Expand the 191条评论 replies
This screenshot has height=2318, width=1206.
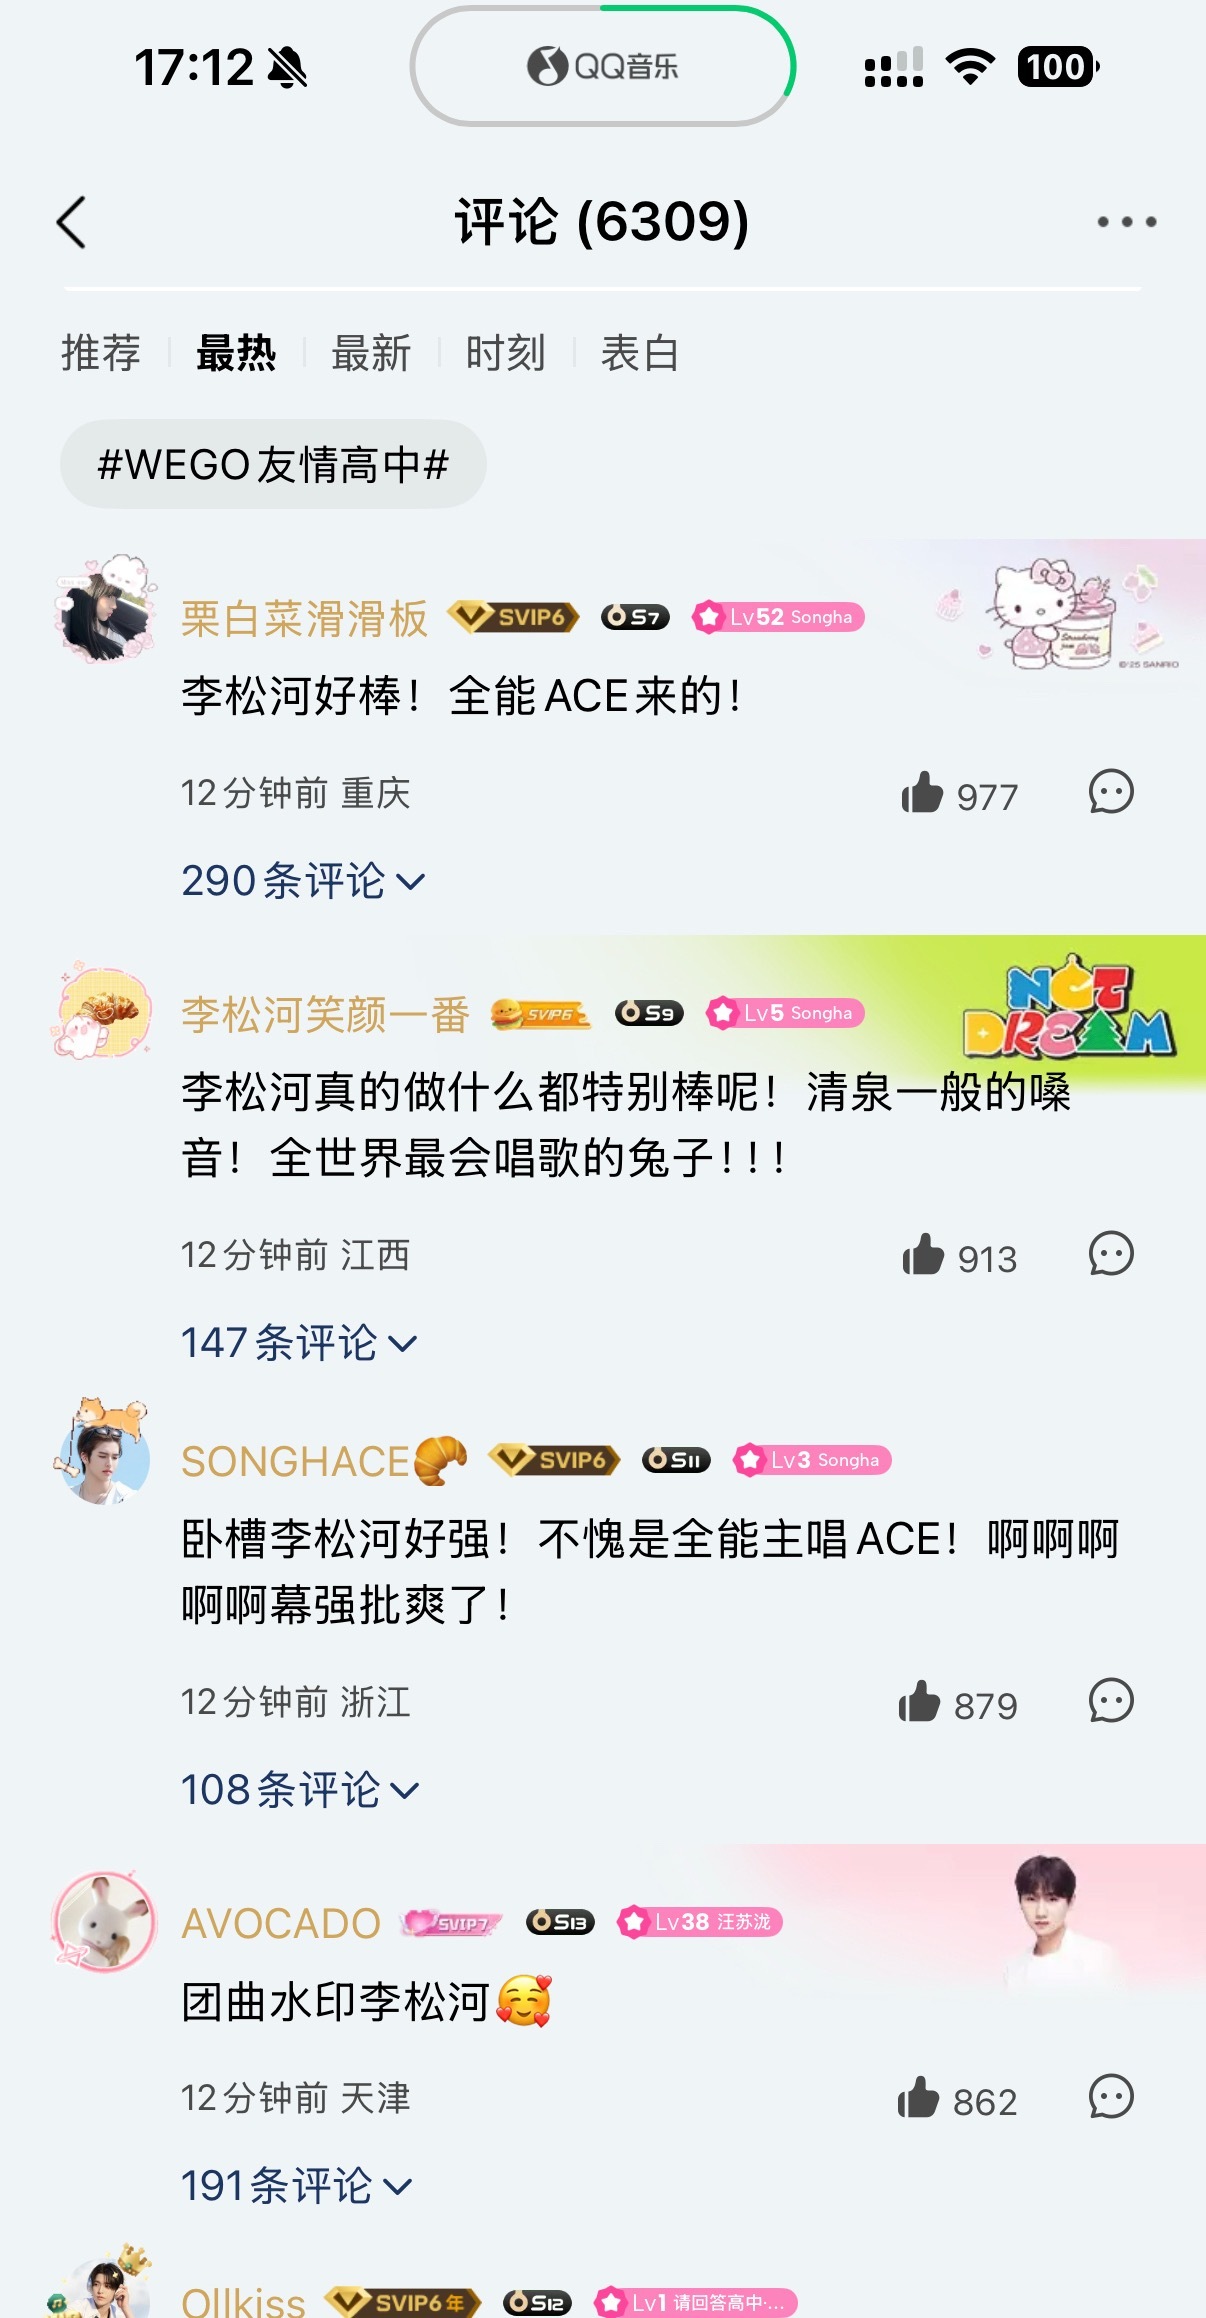(x=296, y=2186)
